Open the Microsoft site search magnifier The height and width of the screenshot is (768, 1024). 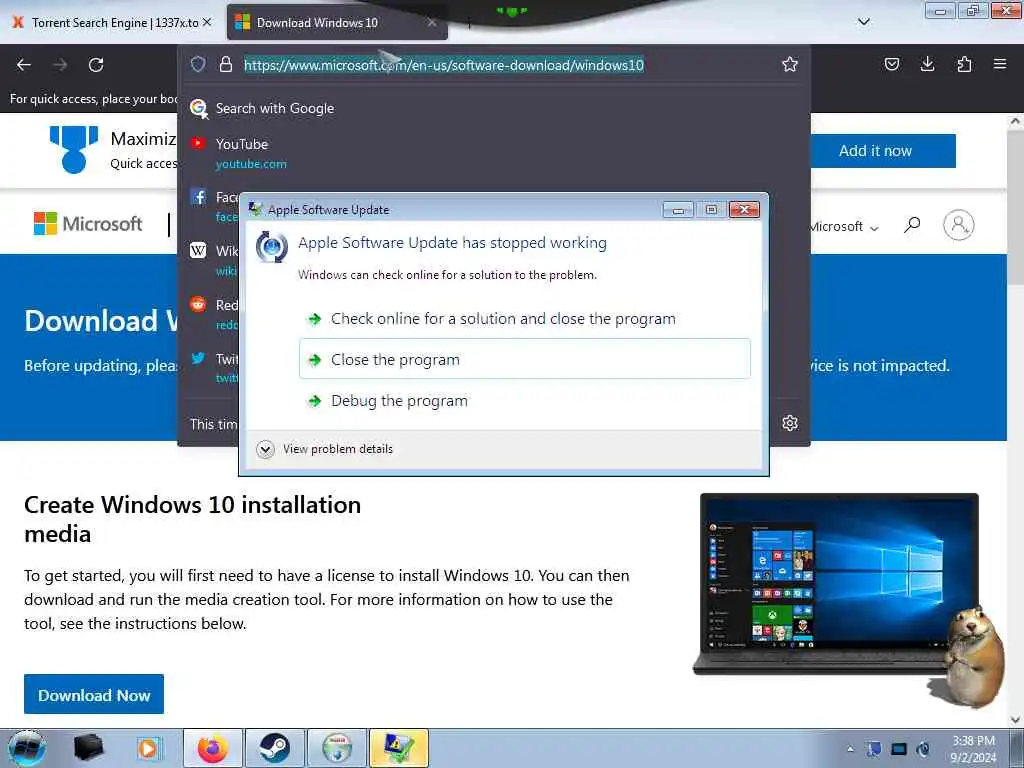912,225
